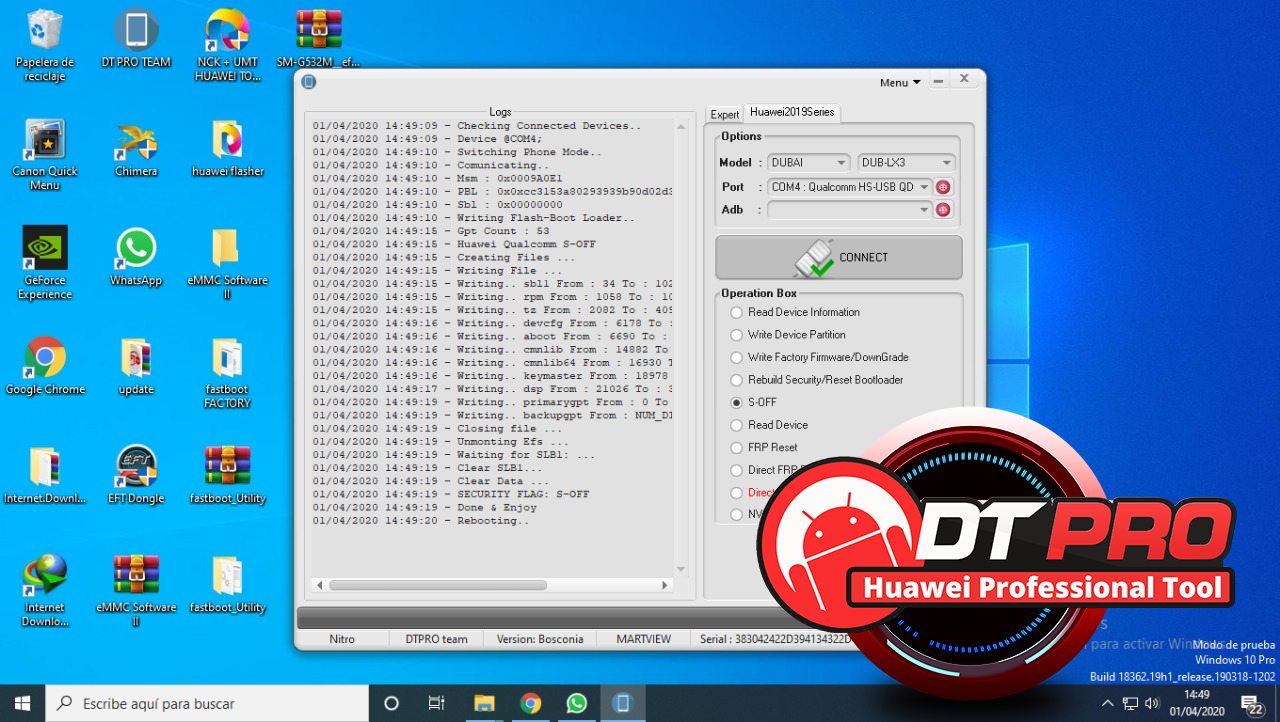Click the 'Rebooting..' log line
The width and height of the screenshot is (1280, 722).
[422, 520]
